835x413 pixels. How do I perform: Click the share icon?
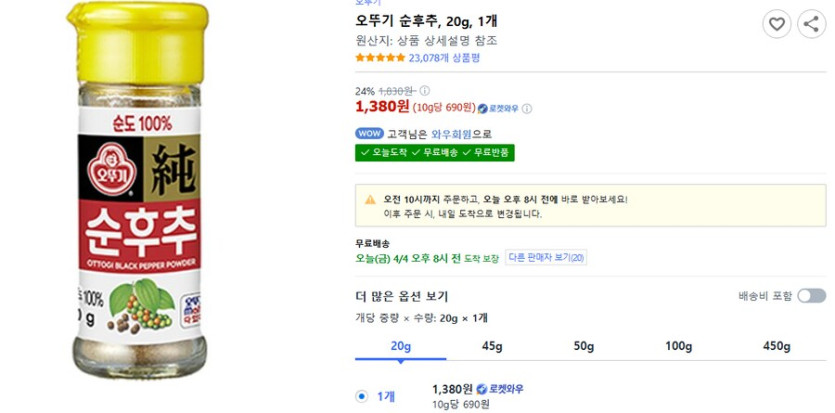(x=809, y=24)
